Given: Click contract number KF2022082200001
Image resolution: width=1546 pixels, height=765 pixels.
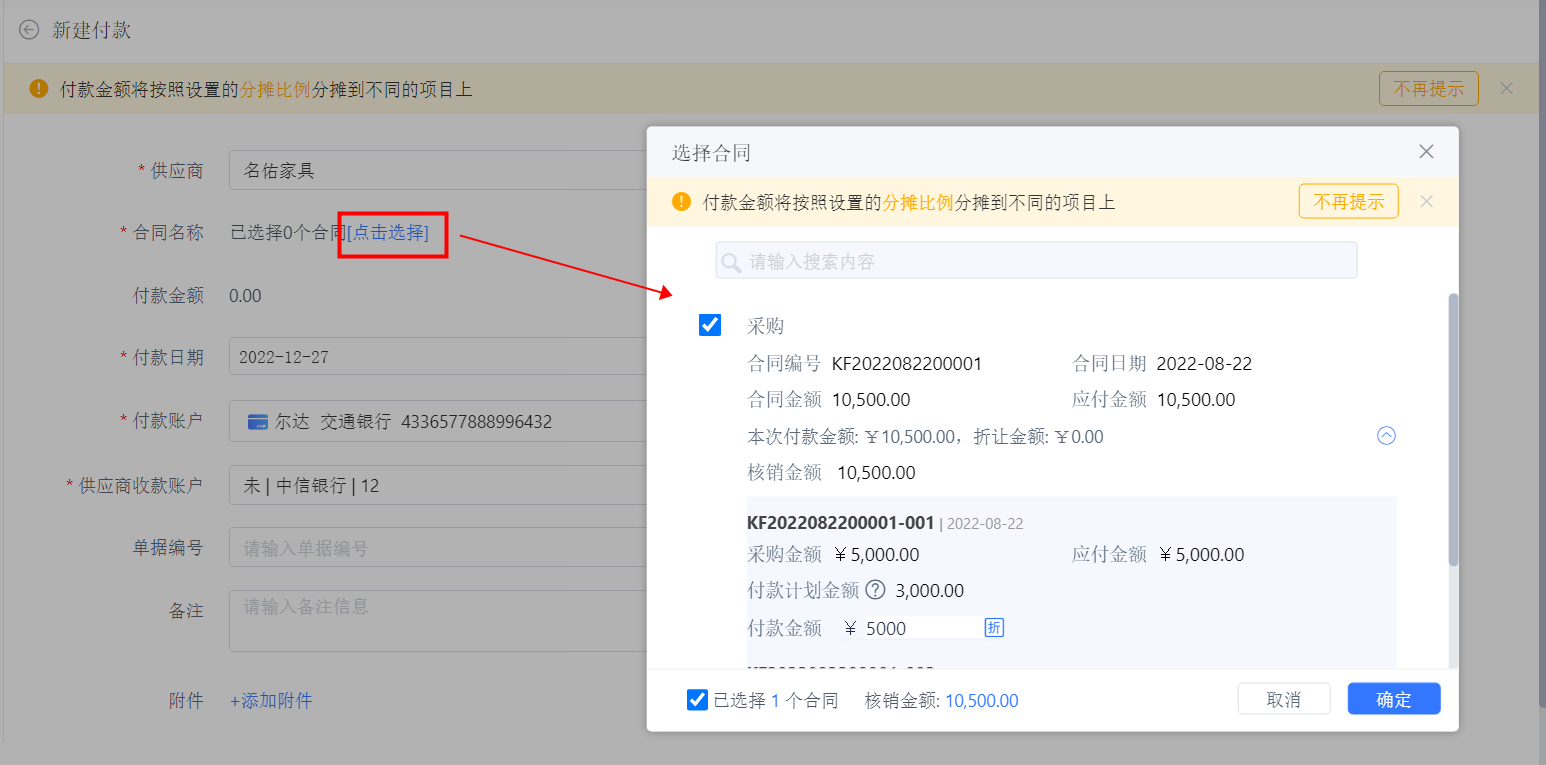Looking at the screenshot, I should coord(907,364).
